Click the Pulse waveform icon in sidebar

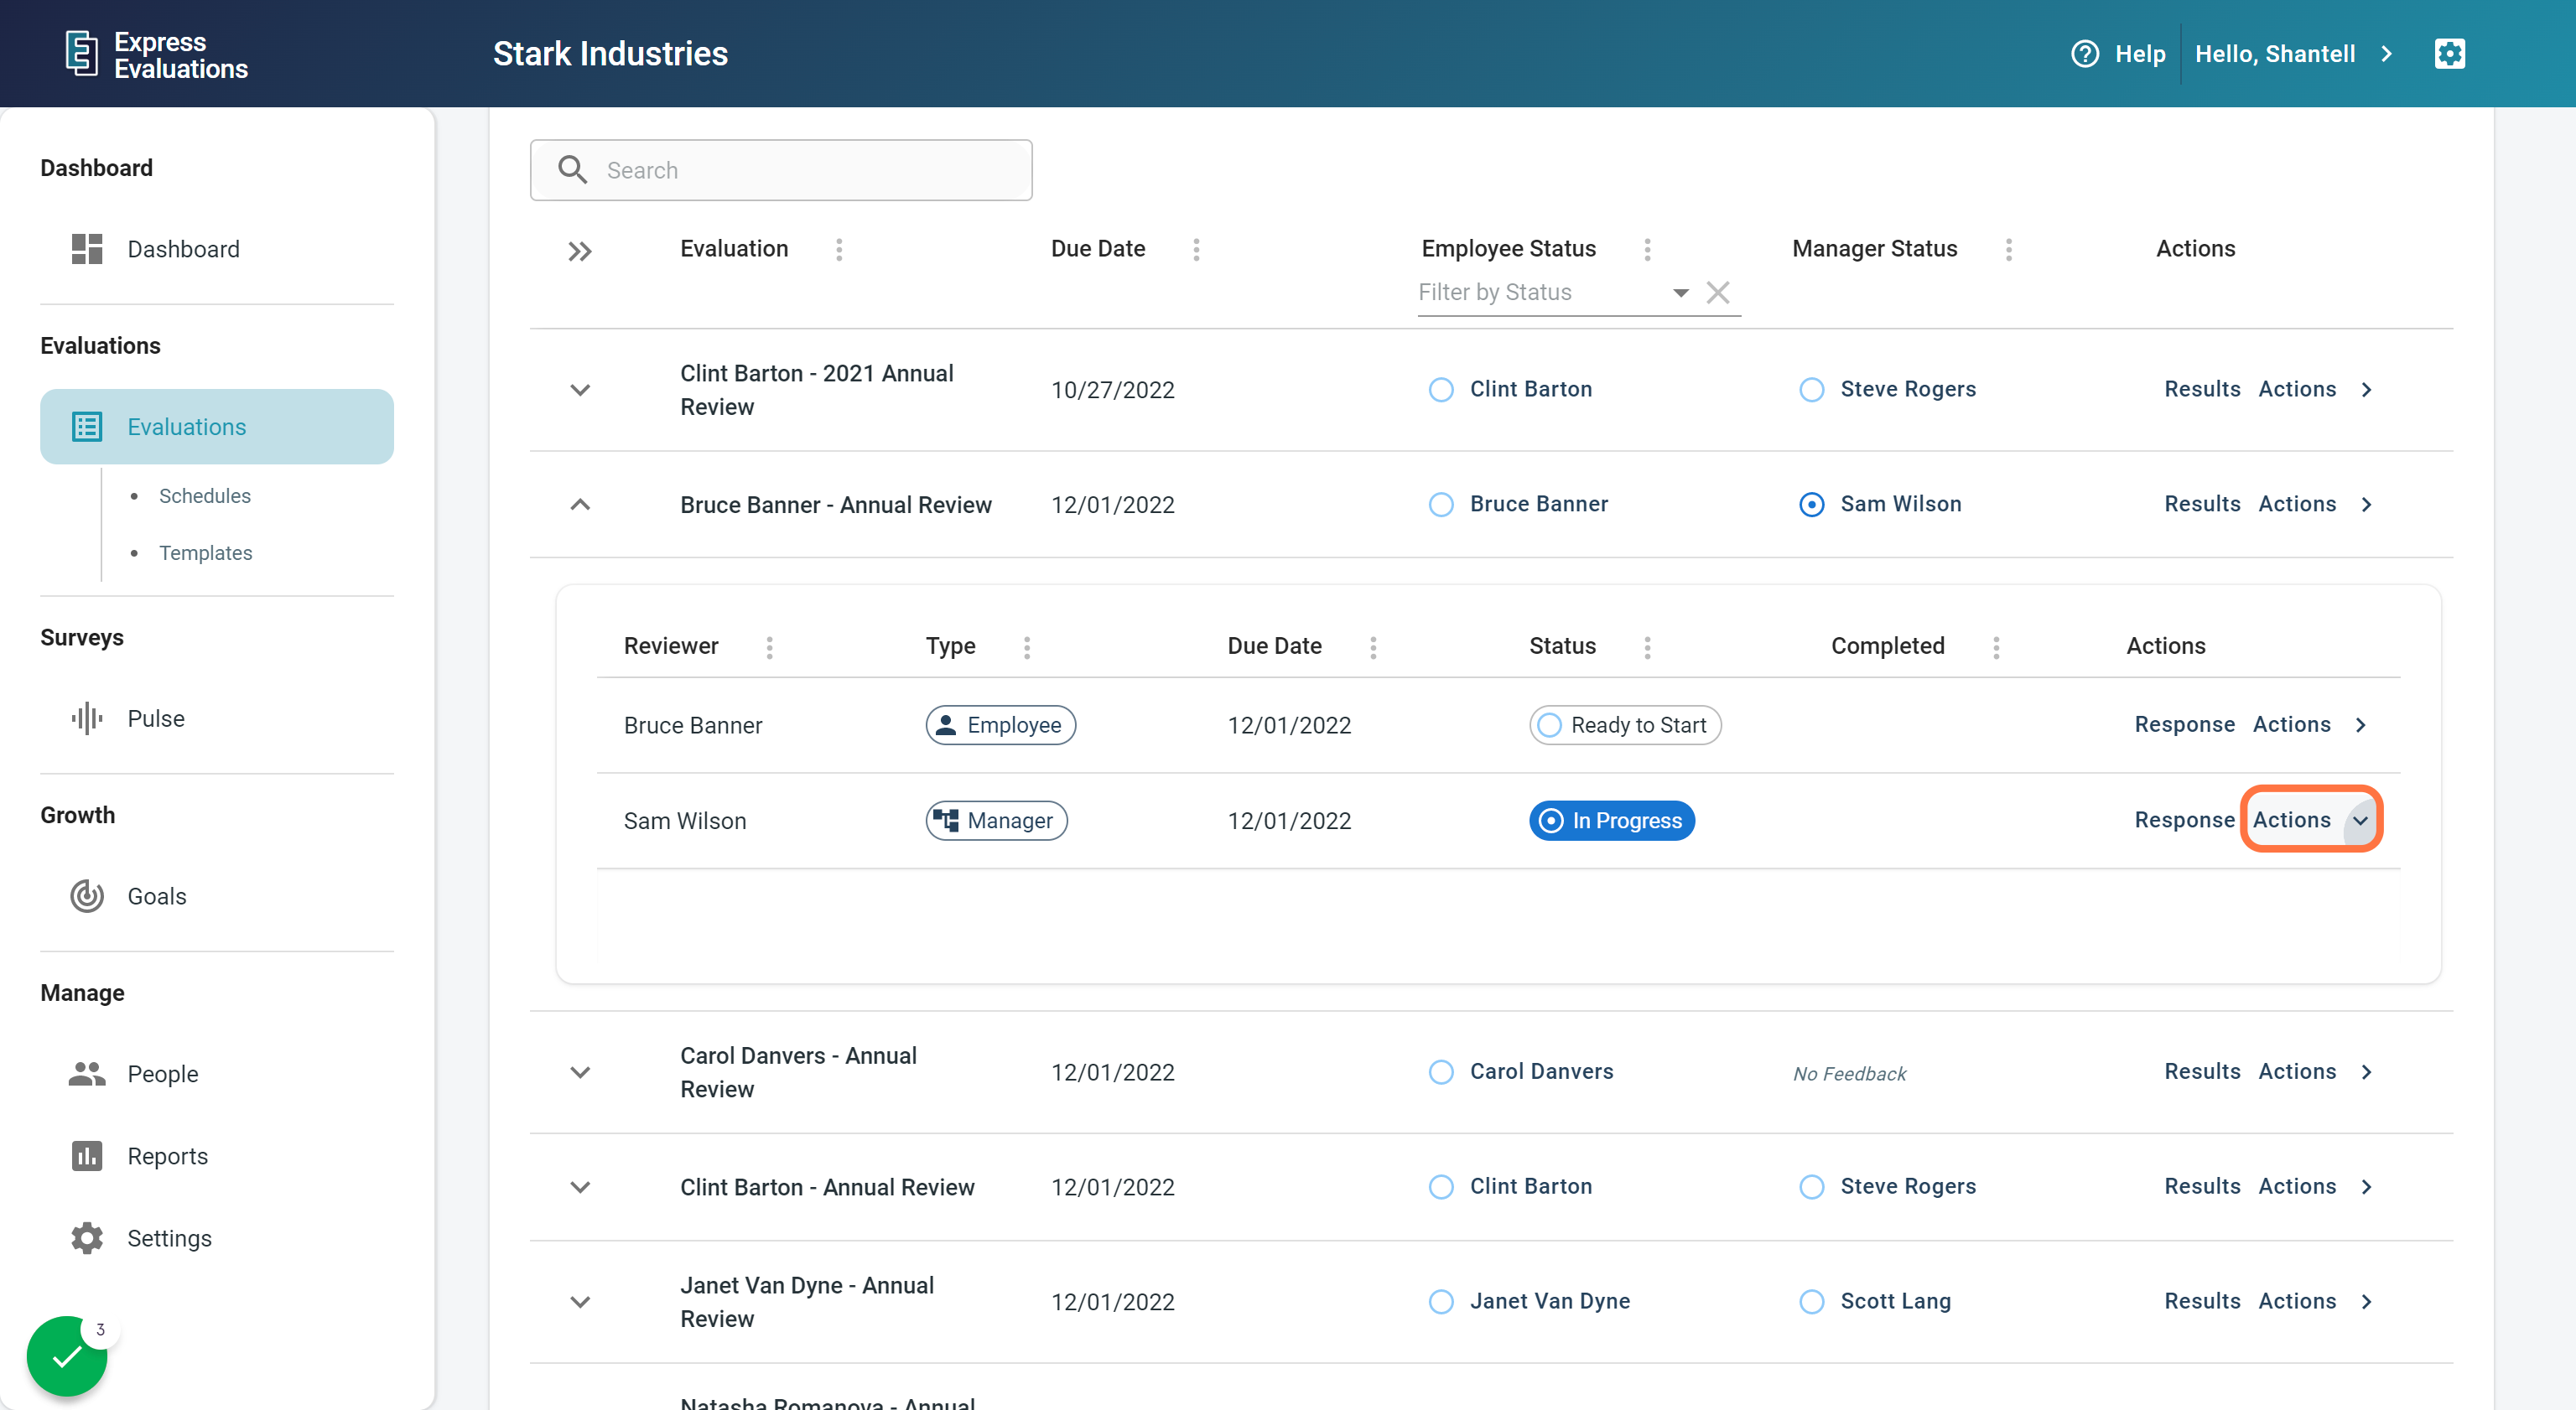tap(87, 718)
